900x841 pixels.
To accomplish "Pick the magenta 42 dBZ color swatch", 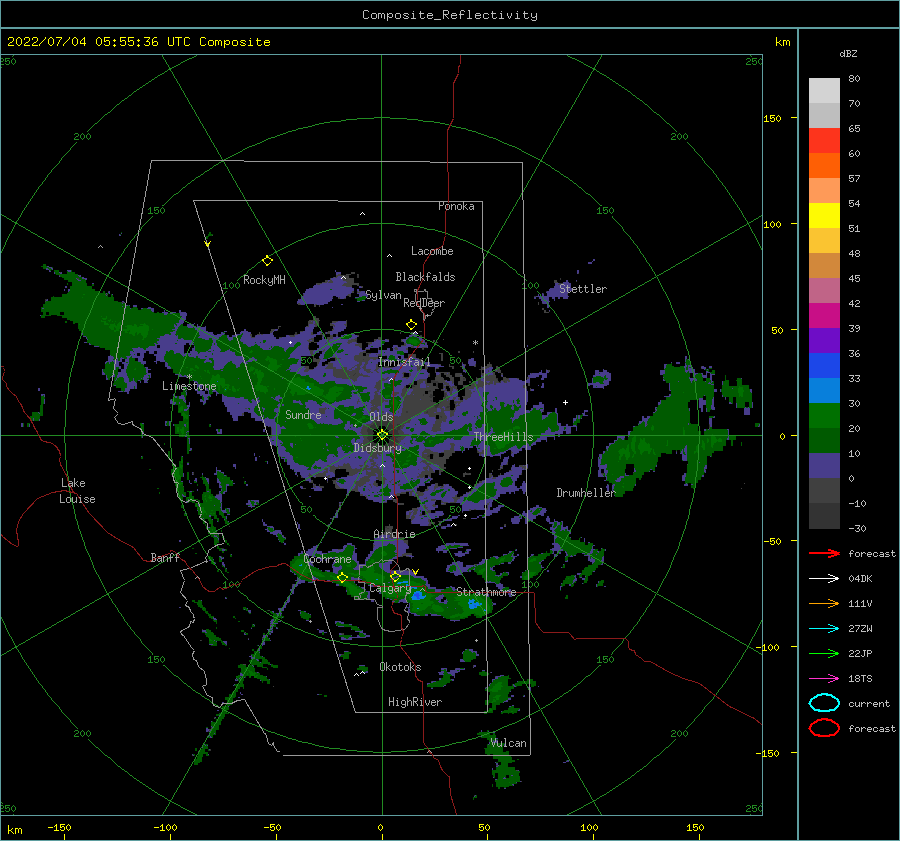I will 824,315.
